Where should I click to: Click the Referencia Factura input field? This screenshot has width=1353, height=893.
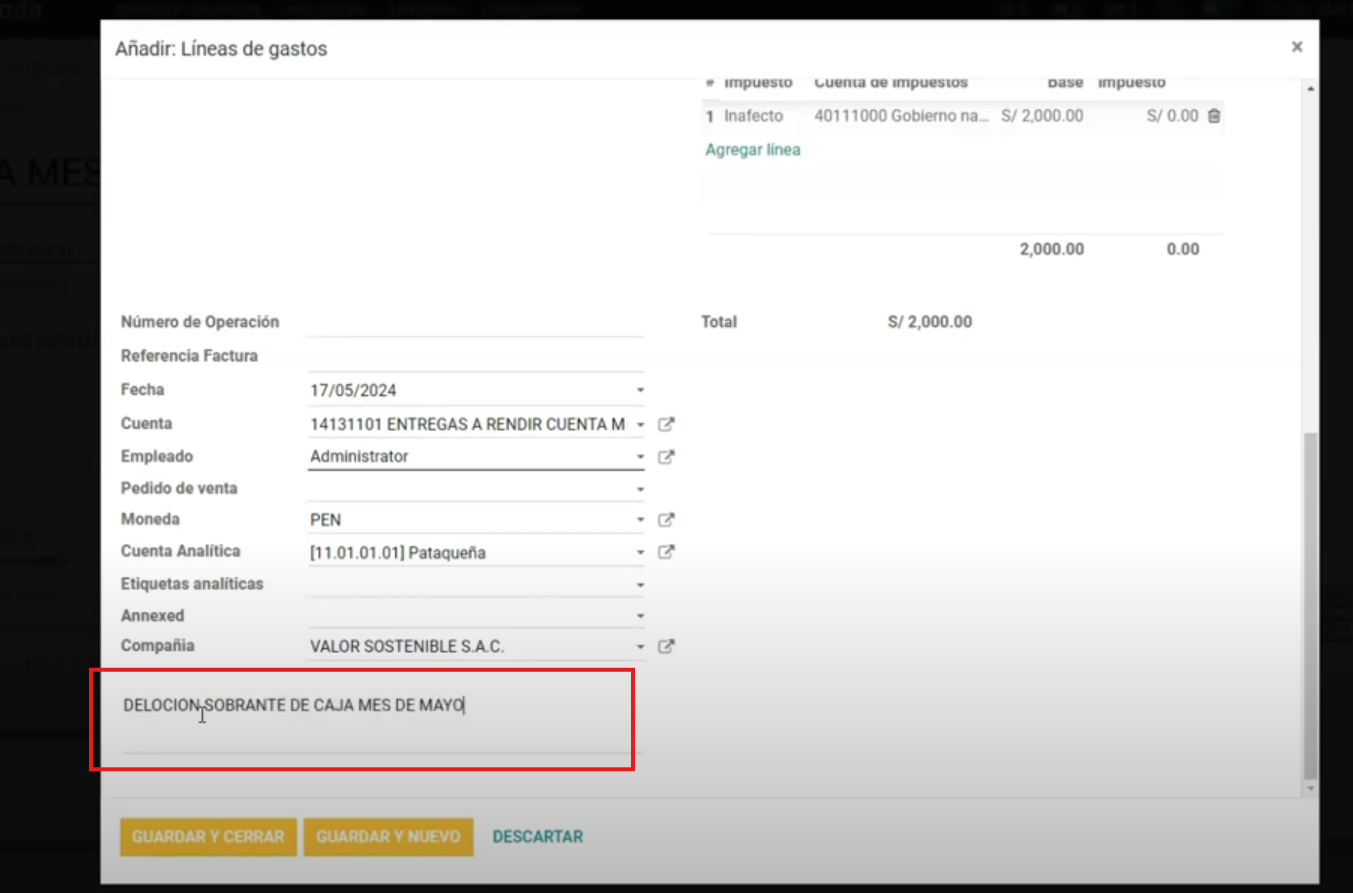(x=475, y=357)
